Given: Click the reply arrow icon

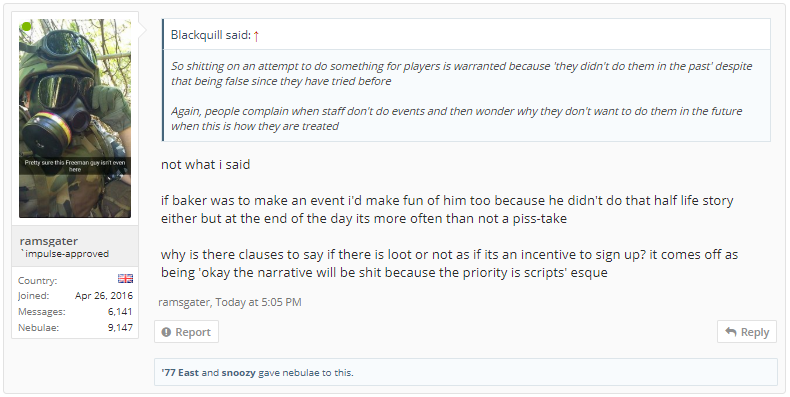Looking at the screenshot, I should click(x=731, y=332).
